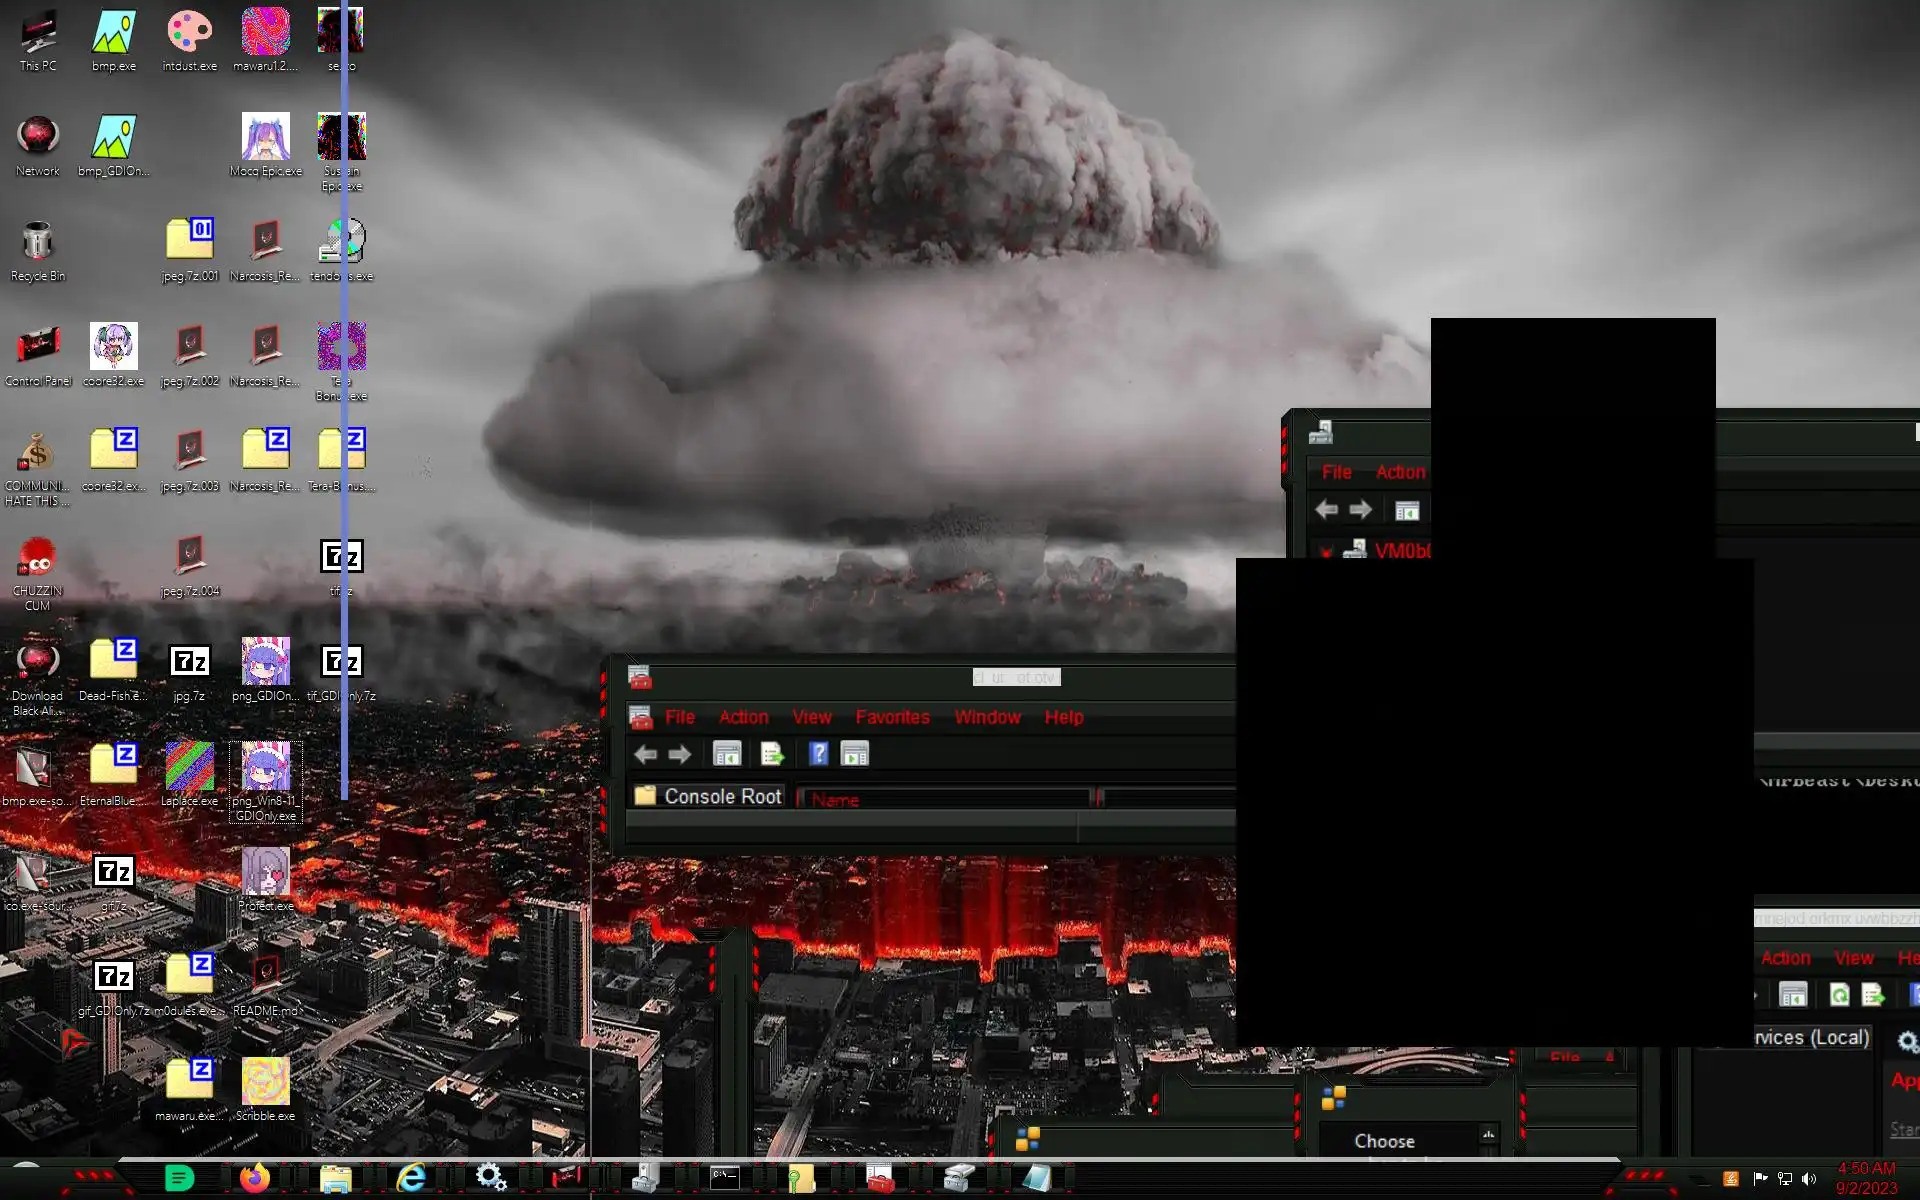Click blue Help icon in MMC toolbar
This screenshot has height=1200, width=1920.
click(x=818, y=754)
